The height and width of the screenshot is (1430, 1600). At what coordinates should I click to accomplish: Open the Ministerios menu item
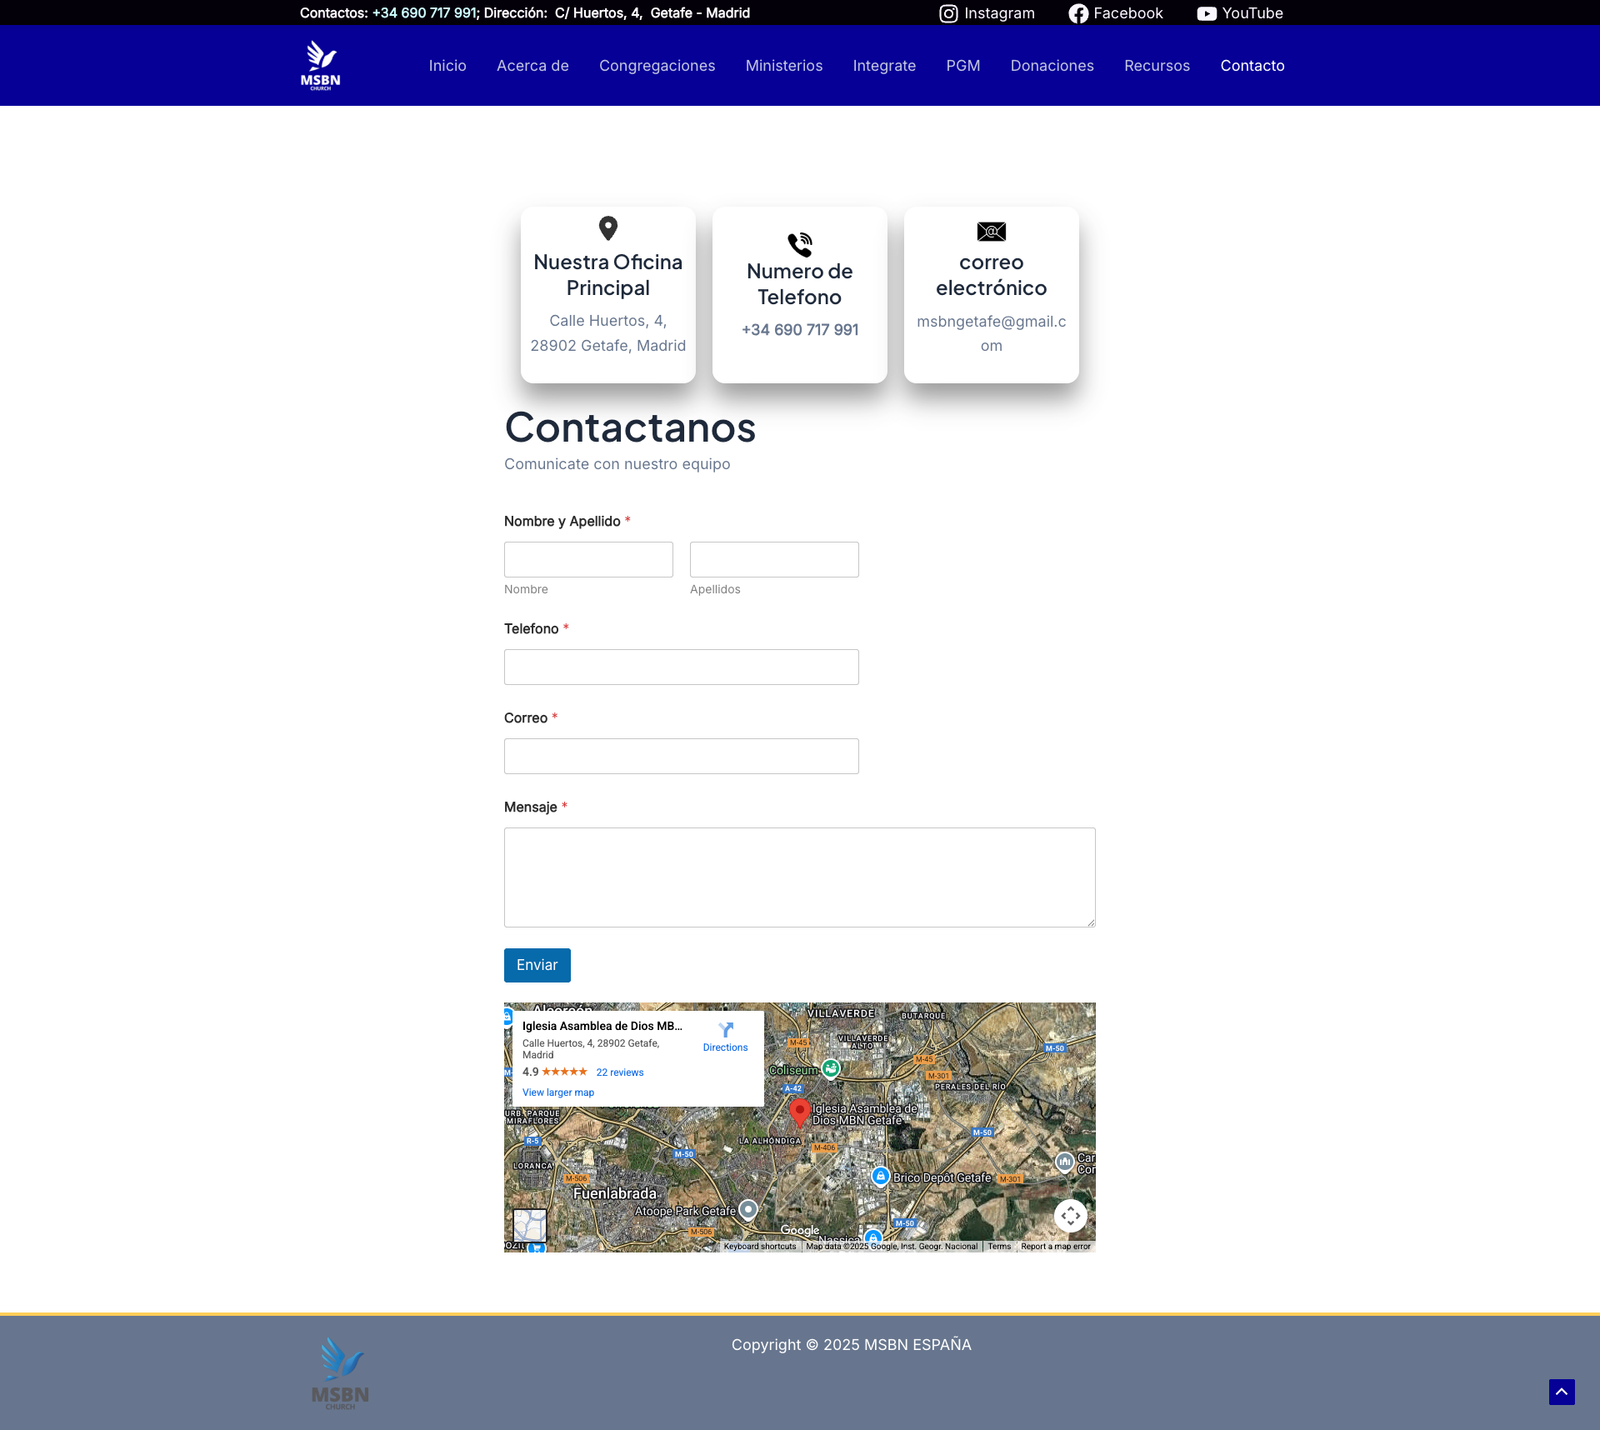(784, 66)
